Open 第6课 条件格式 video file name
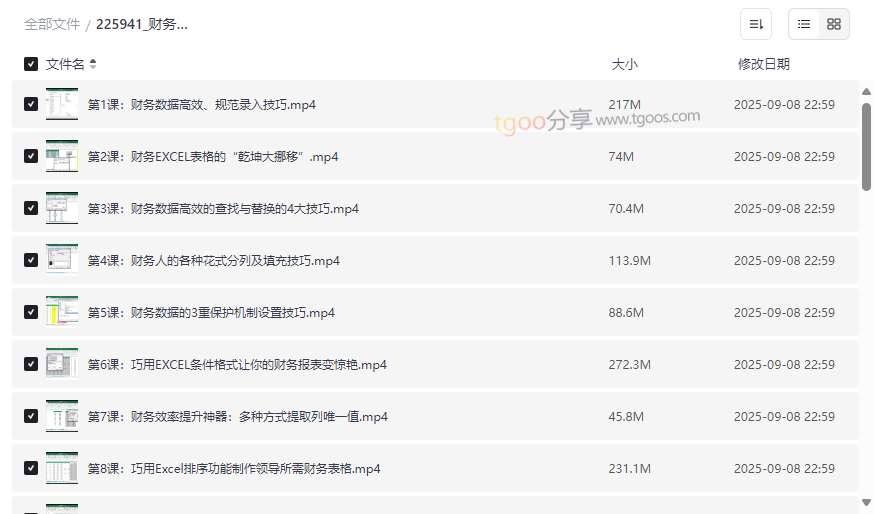Screen dimensions: 874x514 pyautogui.click(x=237, y=365)
